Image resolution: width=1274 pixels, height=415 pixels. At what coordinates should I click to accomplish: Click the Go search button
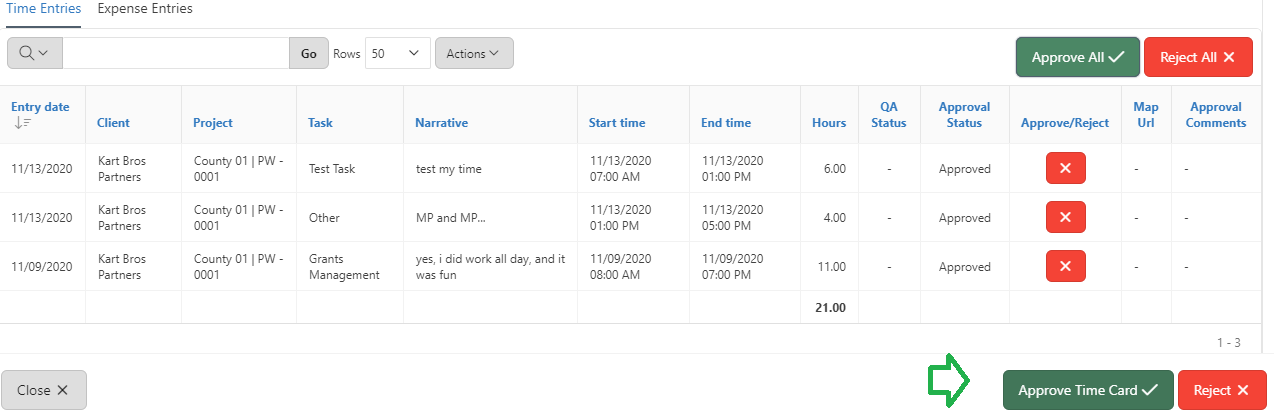[309, 54]
